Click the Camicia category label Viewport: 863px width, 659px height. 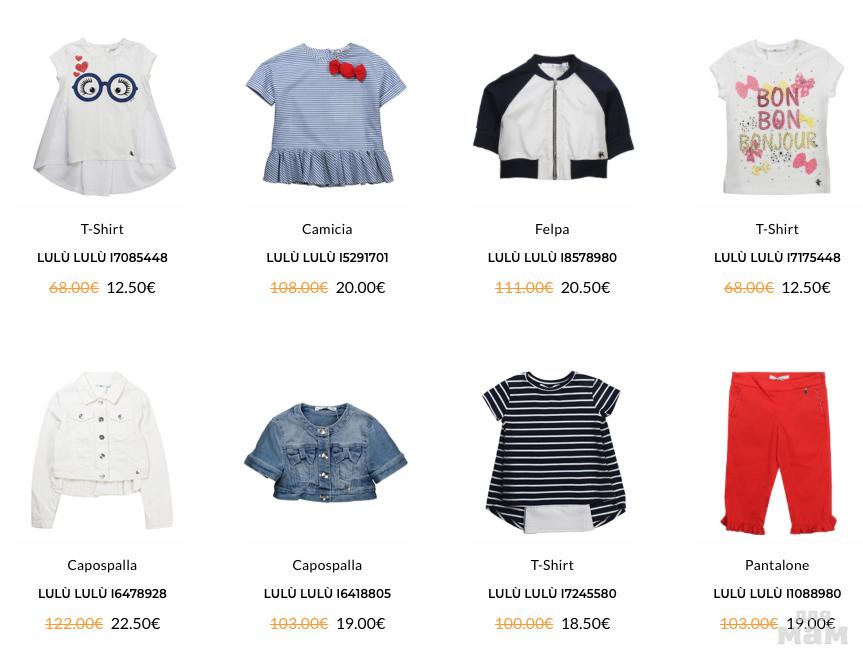[327, 229]
